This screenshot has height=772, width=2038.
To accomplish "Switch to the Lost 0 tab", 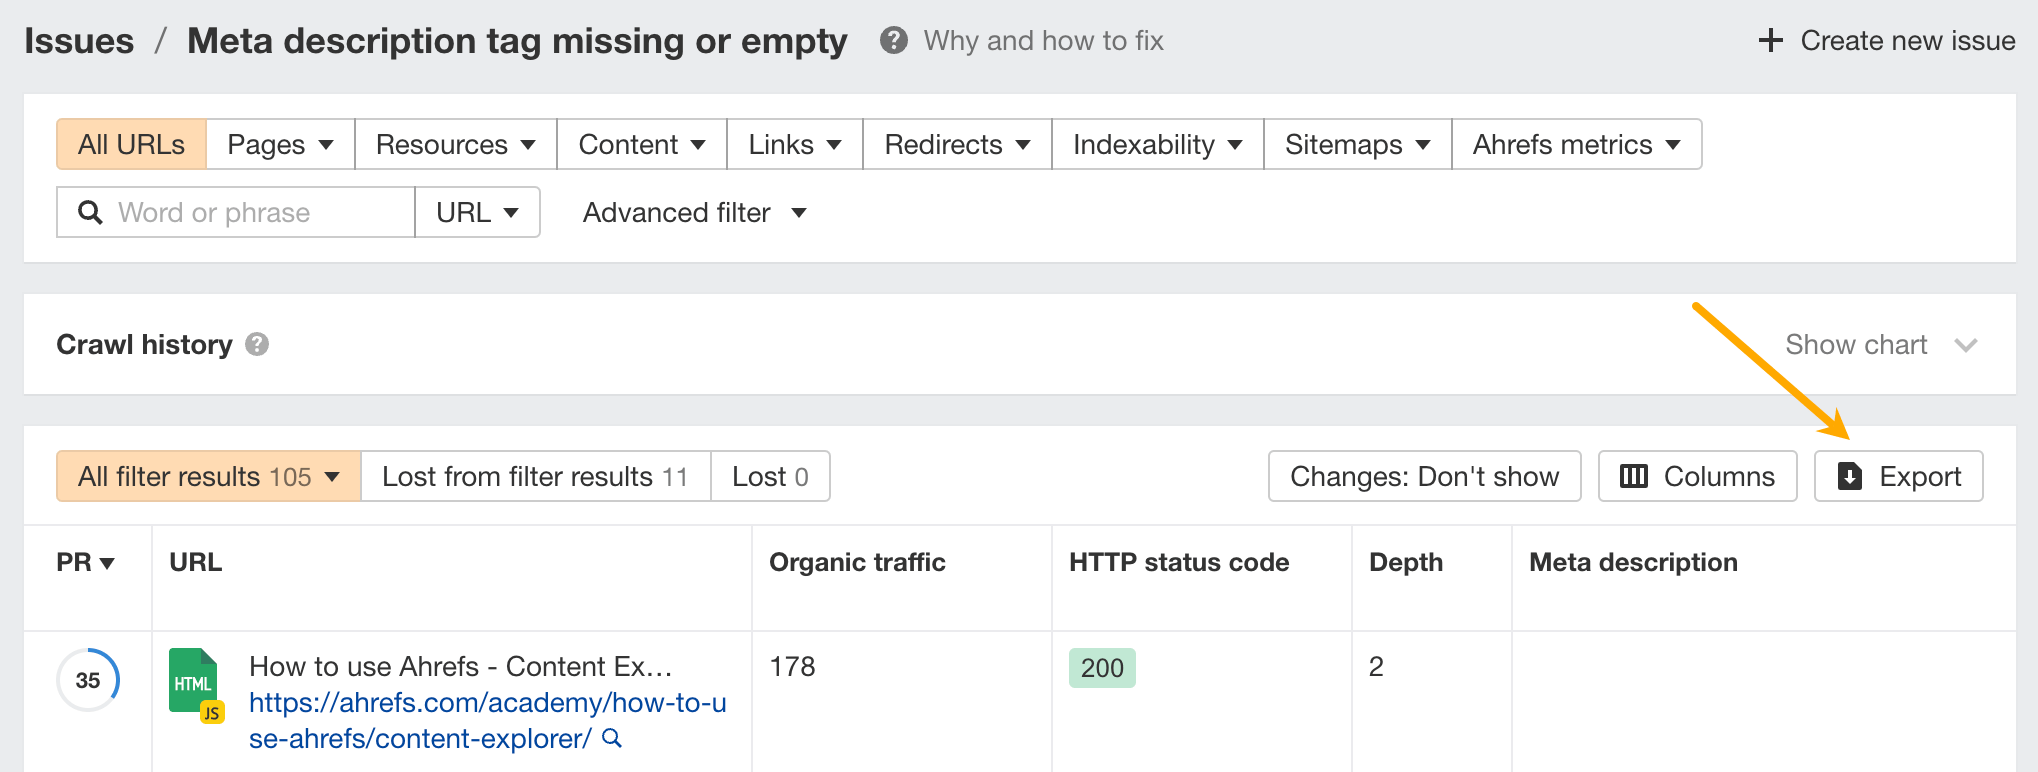I will (770, 477).
